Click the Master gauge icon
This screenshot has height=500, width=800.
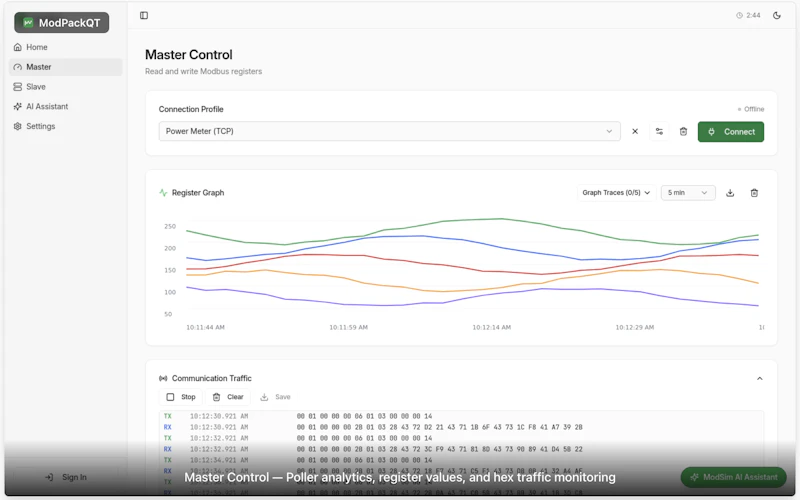click(x=17, y=67)
